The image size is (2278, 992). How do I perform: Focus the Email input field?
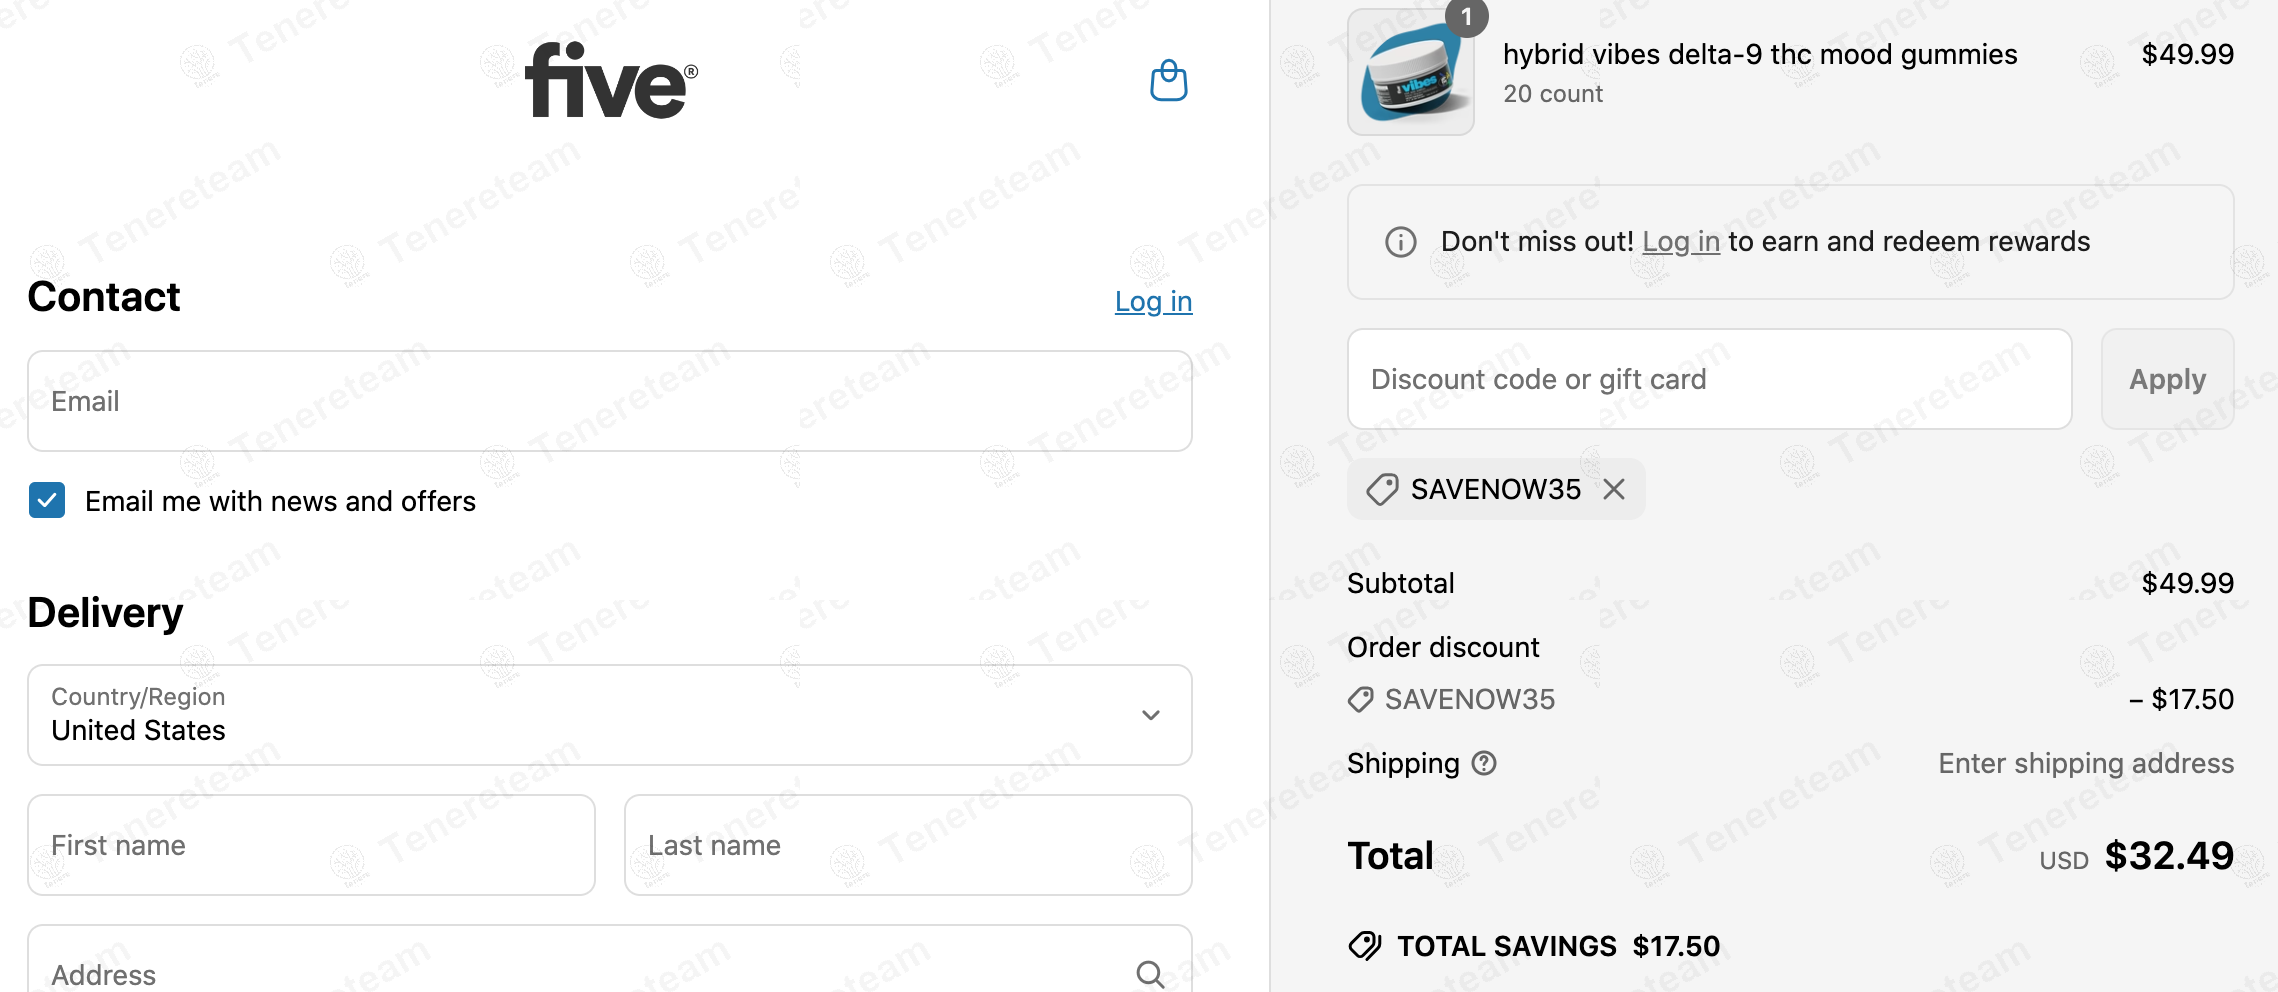[x=609, y=401]
